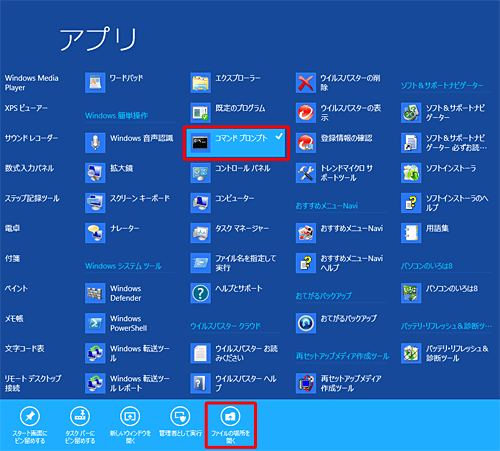Screen dimensions: 500x451
Task: Open おすすめメニューNavi ヘルプ icon
Action: [306, 263]
